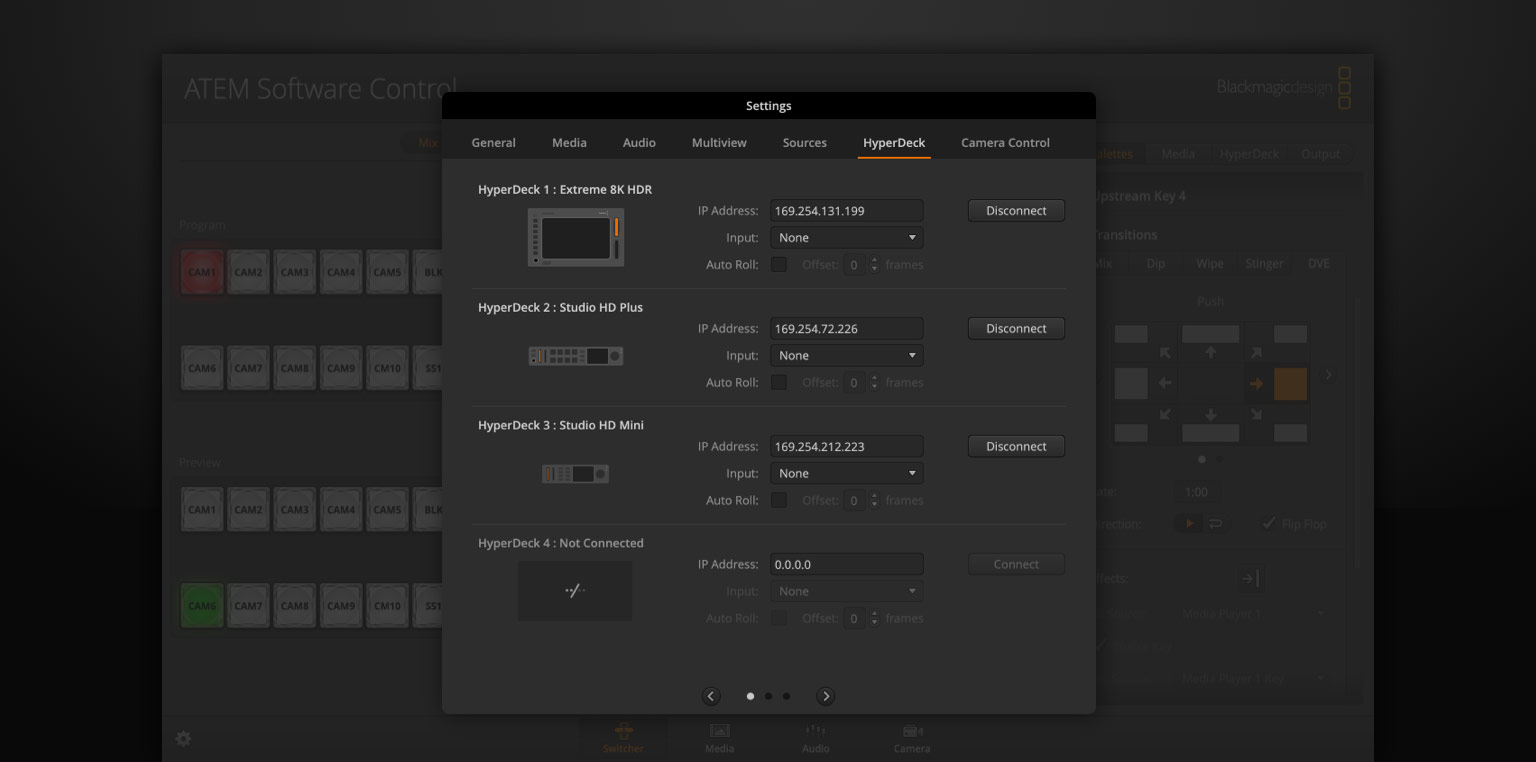
Task: Open the Camera page icon at the bottom
Action: point(911,737)
